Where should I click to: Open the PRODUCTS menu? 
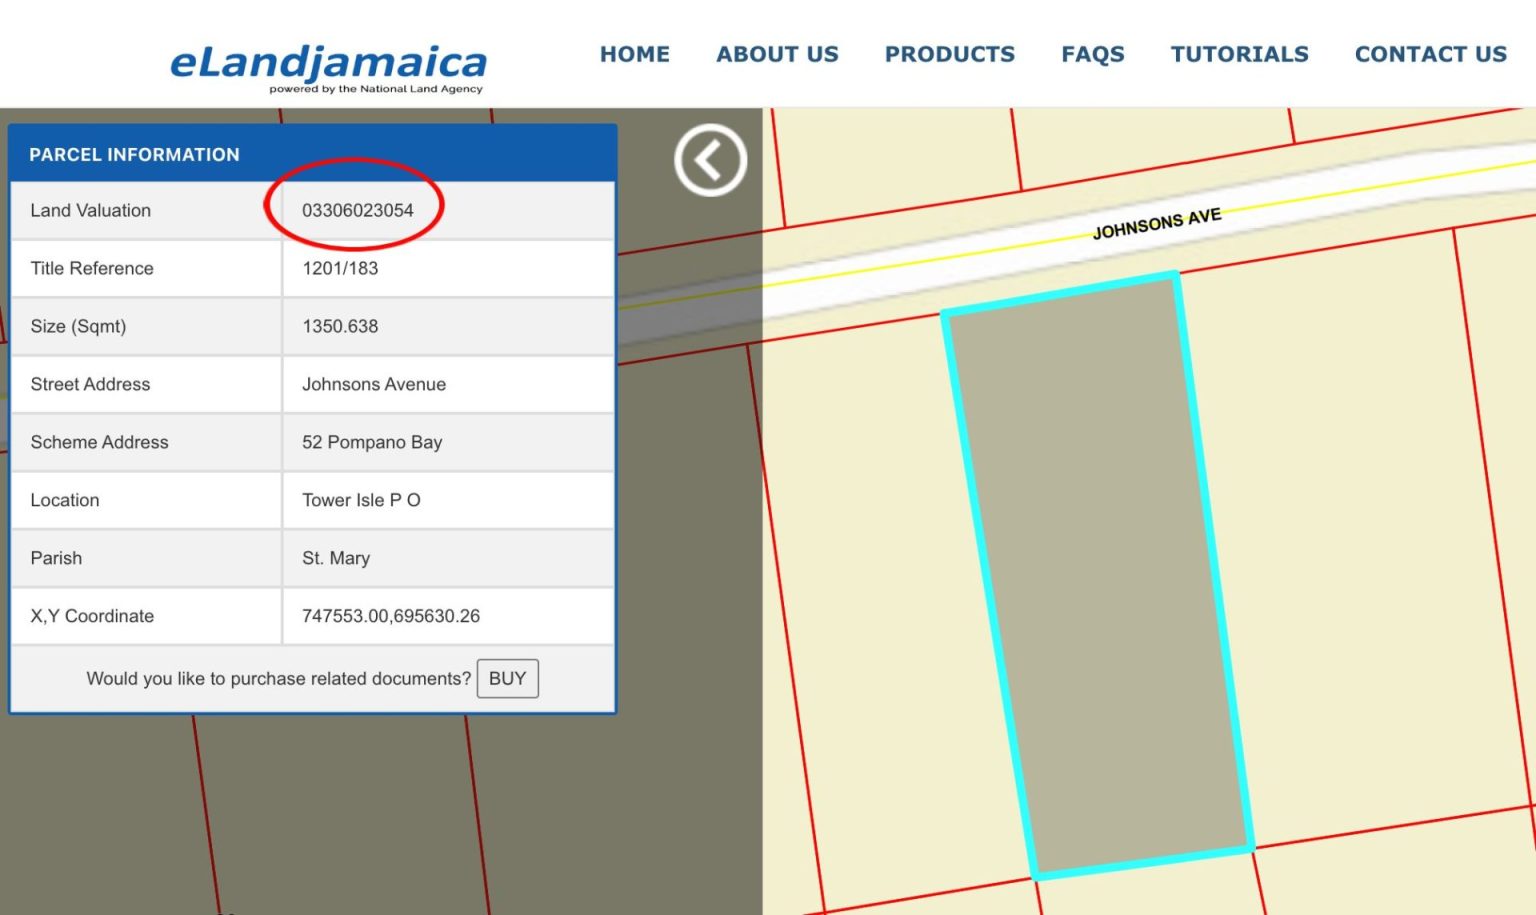(x=949, y=54)
